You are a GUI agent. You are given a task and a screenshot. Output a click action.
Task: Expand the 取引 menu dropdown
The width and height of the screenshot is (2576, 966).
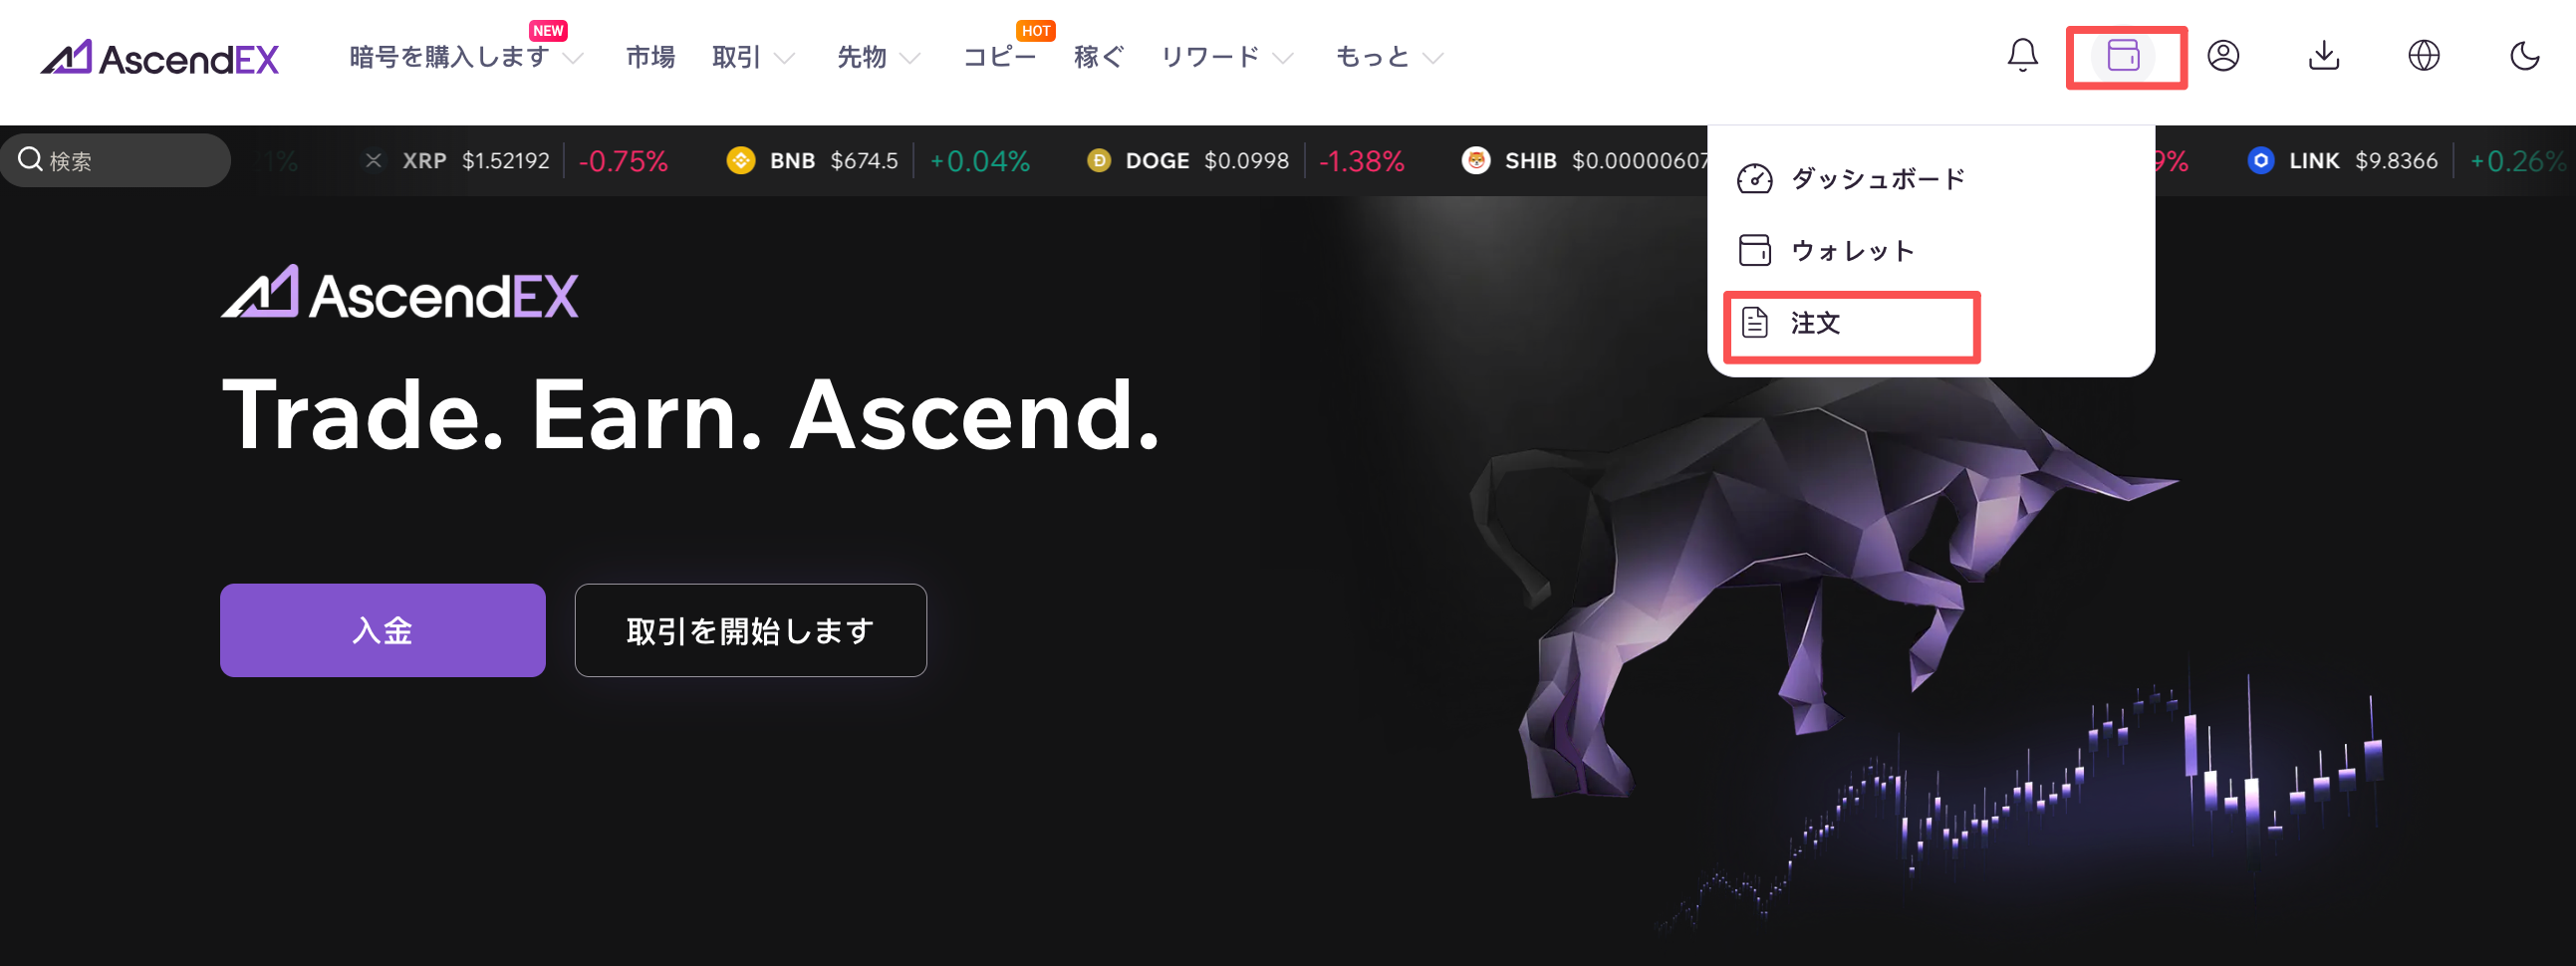point(753,57)
